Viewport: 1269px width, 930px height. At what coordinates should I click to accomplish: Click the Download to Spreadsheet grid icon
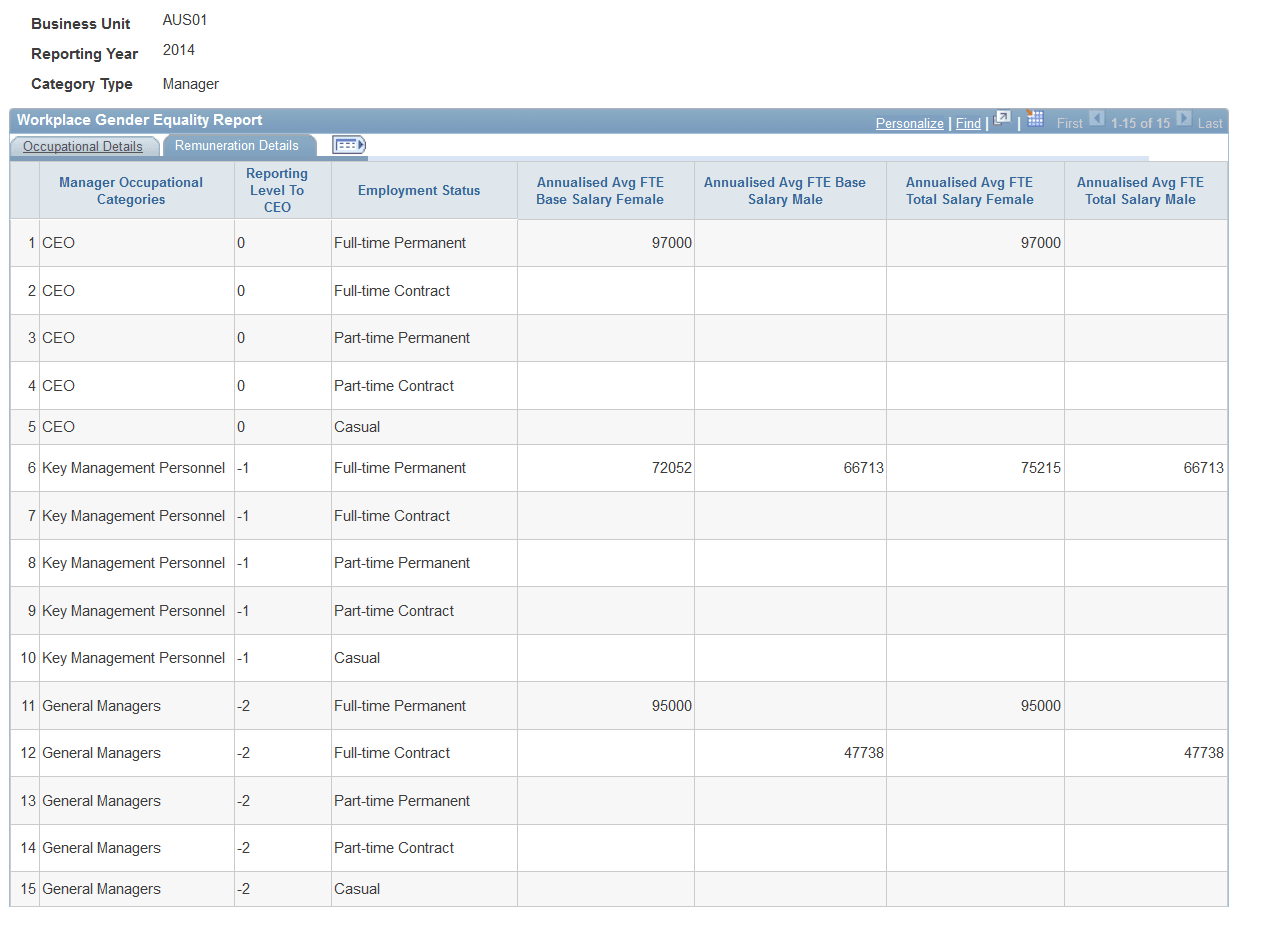pos(1035,119)
